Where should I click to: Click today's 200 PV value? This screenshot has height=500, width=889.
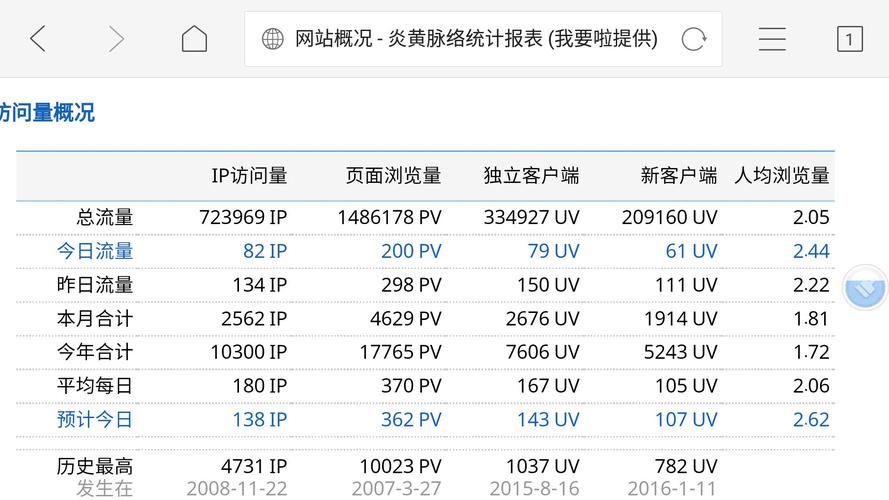click(411, 251)
